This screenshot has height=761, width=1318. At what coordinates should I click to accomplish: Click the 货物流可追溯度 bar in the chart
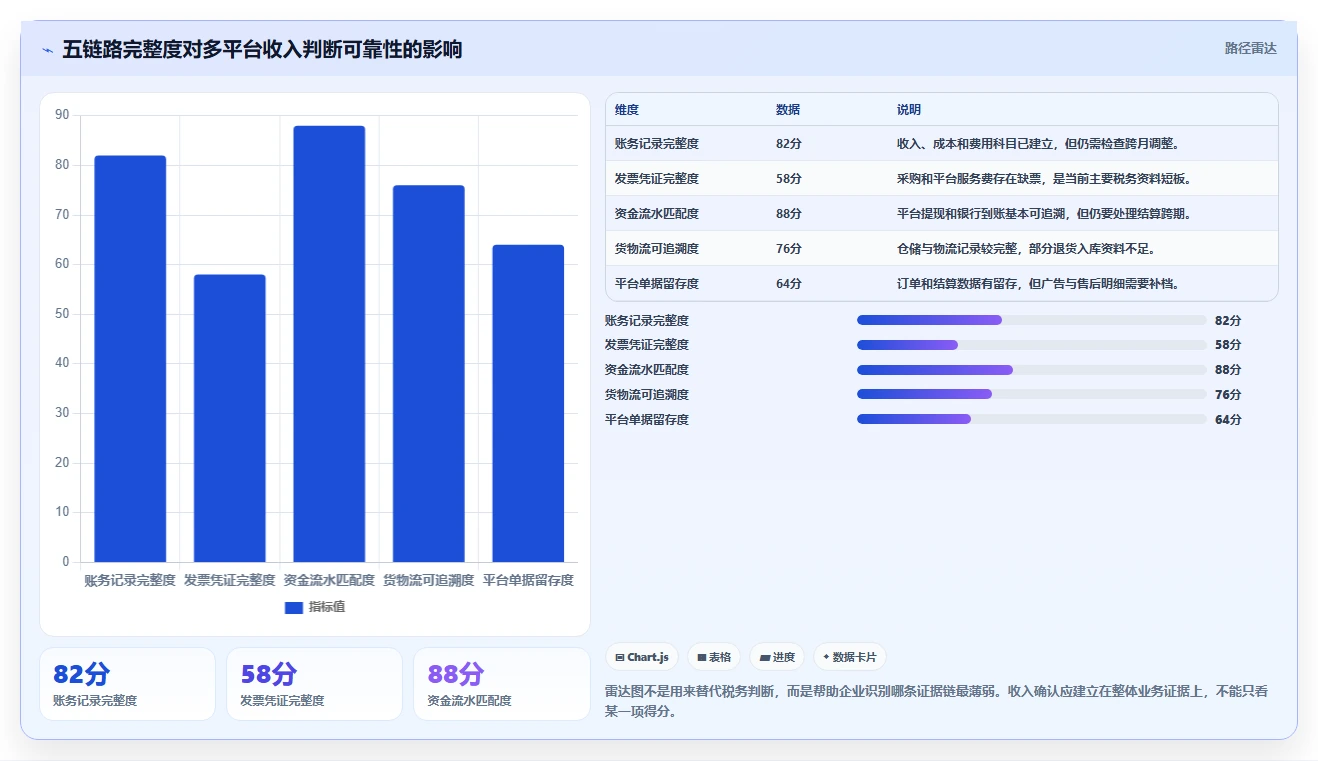tap(428, 374)
